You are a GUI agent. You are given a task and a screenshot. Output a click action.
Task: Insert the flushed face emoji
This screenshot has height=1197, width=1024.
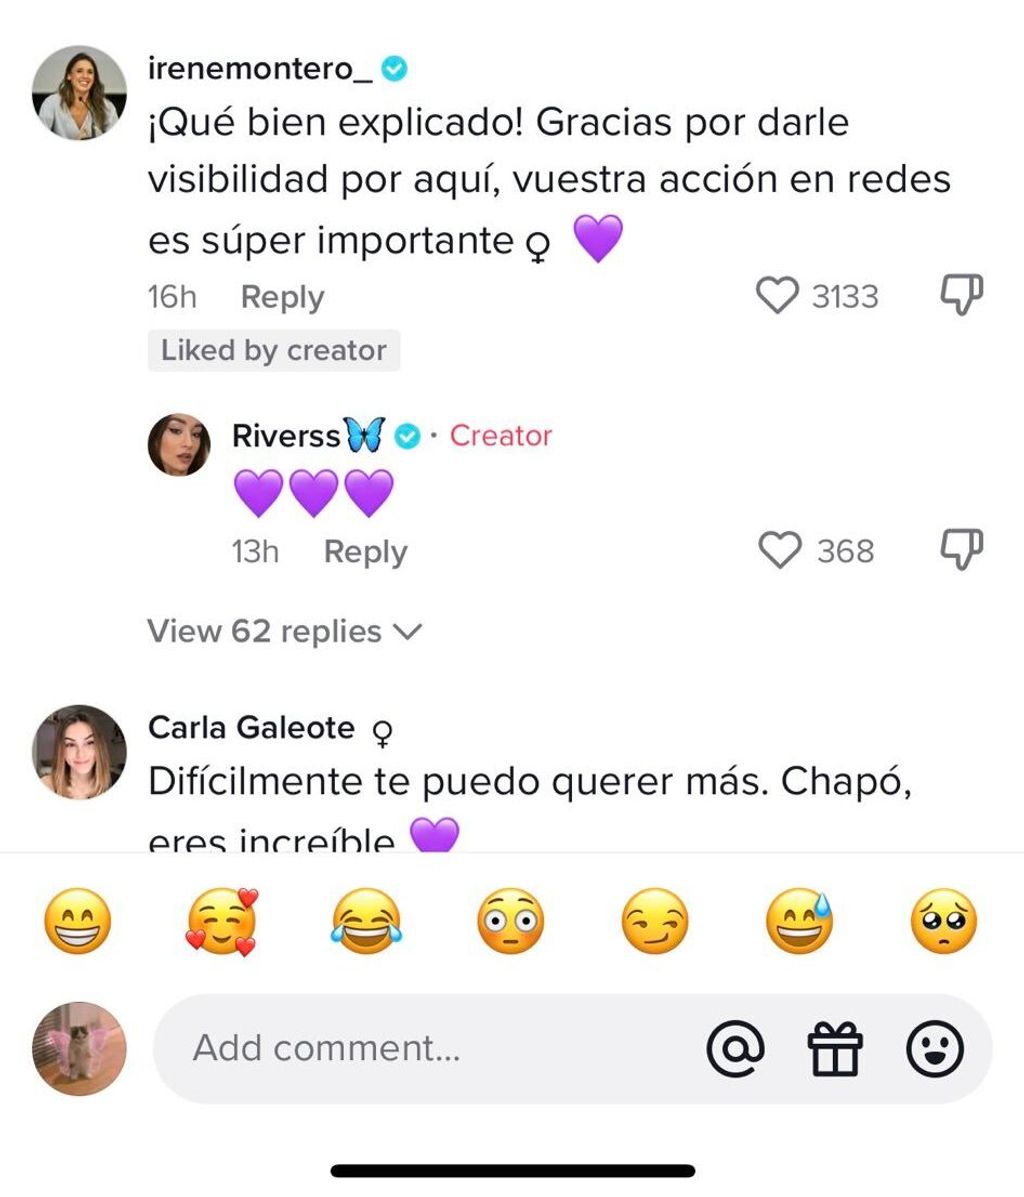[510, 920]
